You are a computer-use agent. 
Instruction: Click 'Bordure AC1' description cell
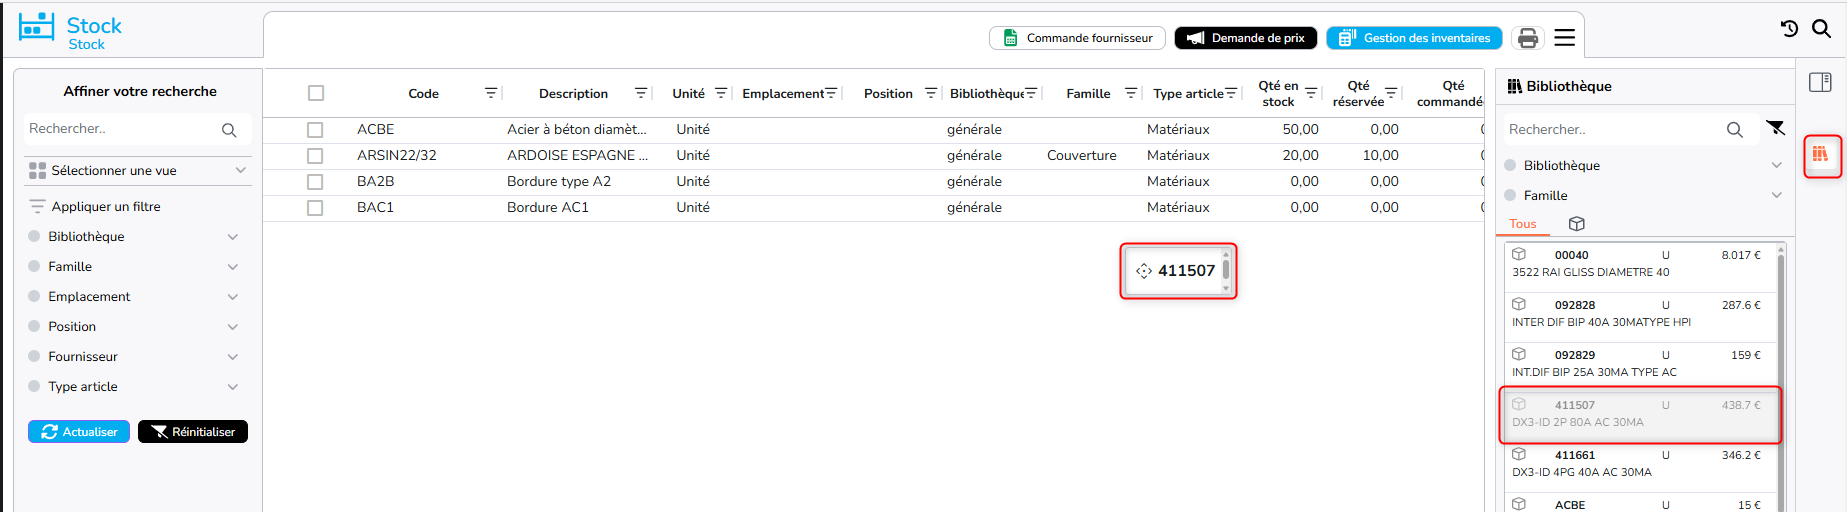click(548, 208)
